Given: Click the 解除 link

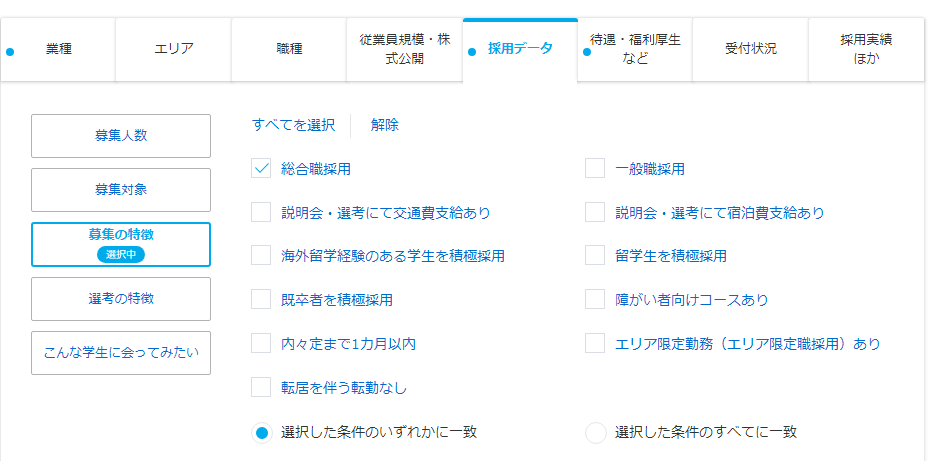Looking at the screenshot, I should [384, 125].
